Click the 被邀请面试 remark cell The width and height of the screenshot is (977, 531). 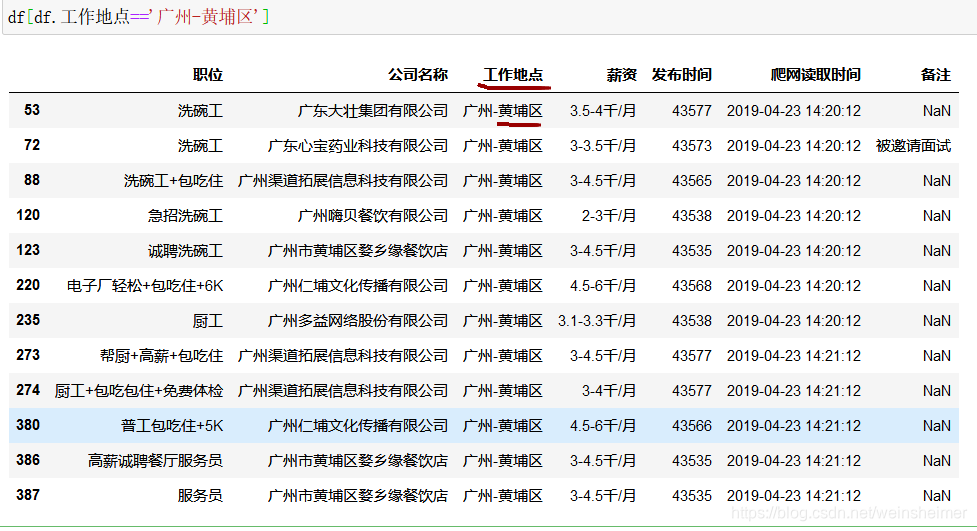click(913, 146)
